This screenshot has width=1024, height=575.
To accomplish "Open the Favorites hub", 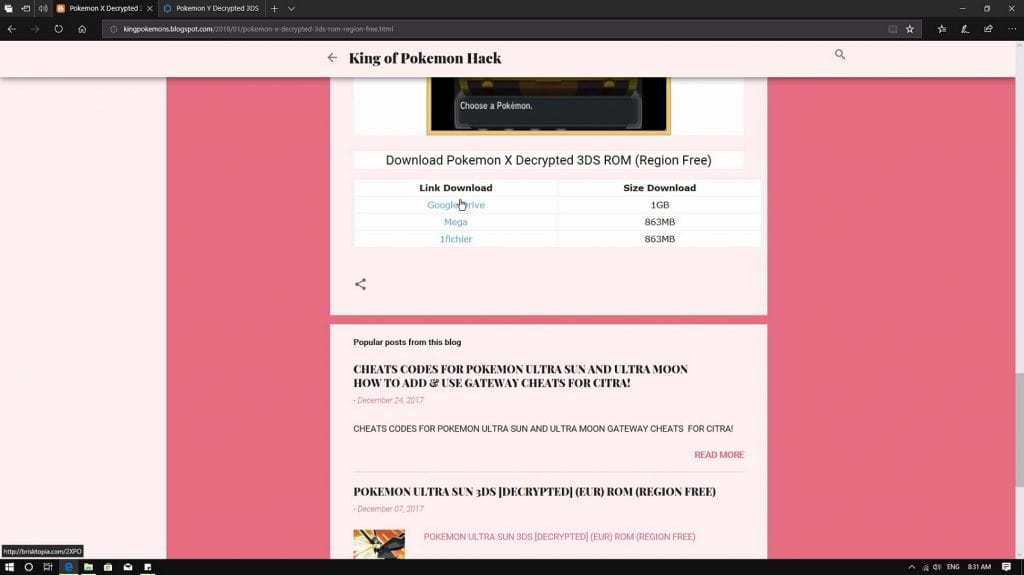I will coord(942,29).
